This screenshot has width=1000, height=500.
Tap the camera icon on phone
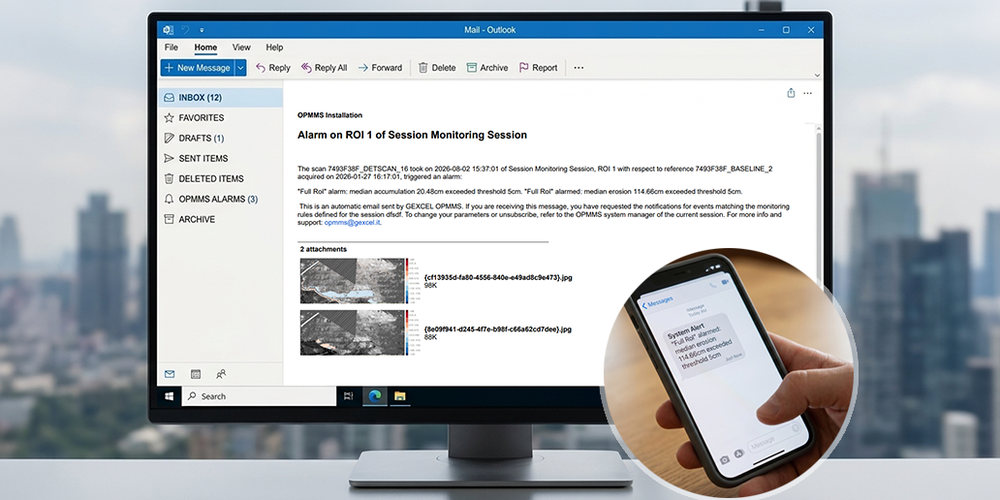click(724, 459)
